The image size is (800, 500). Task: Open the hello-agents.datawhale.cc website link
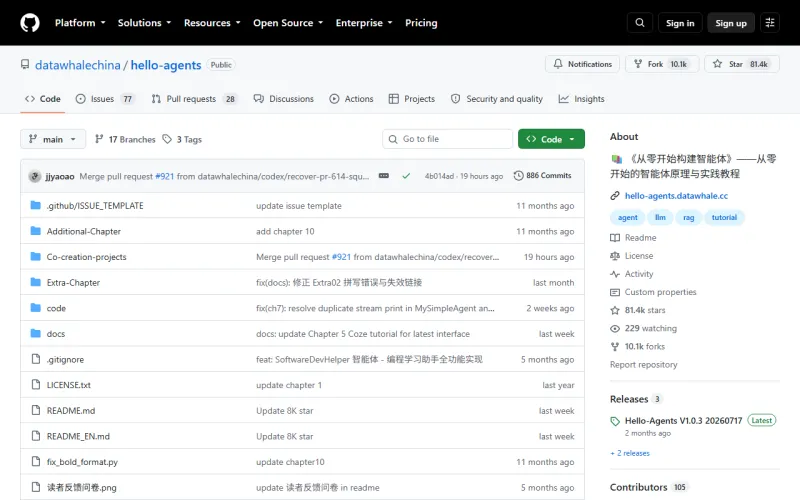(x=676, y=195)
